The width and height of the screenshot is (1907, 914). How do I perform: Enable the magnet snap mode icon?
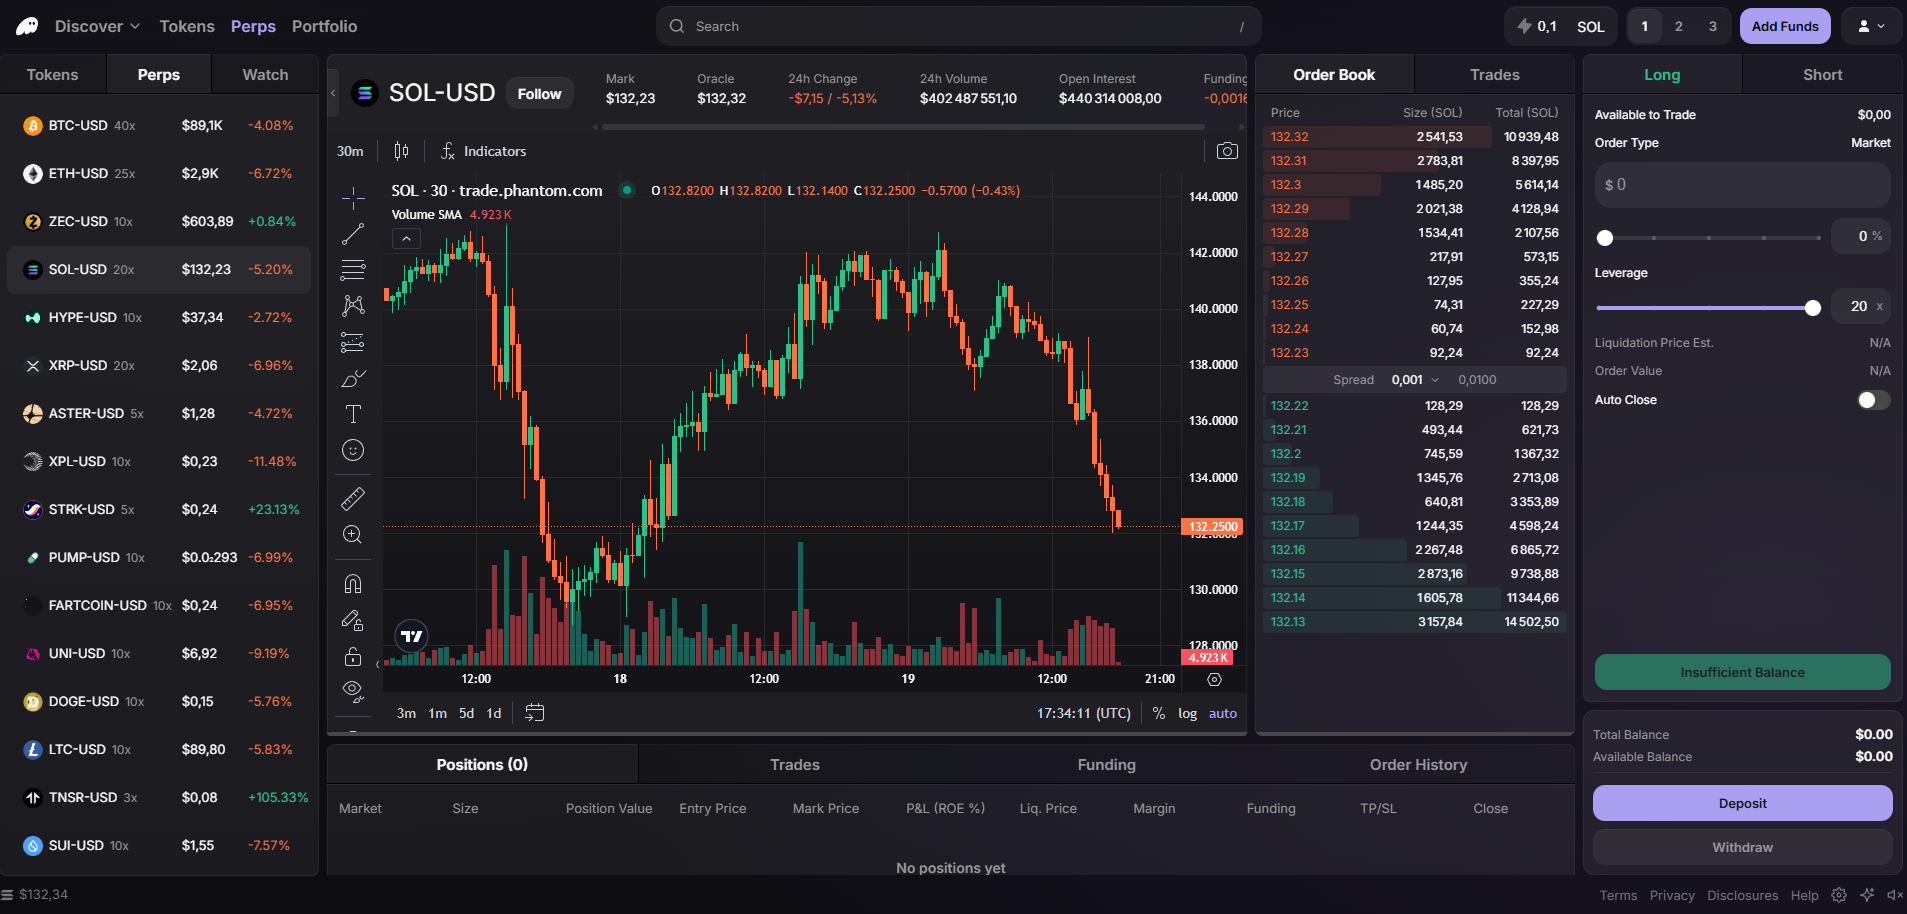point(353,584)
